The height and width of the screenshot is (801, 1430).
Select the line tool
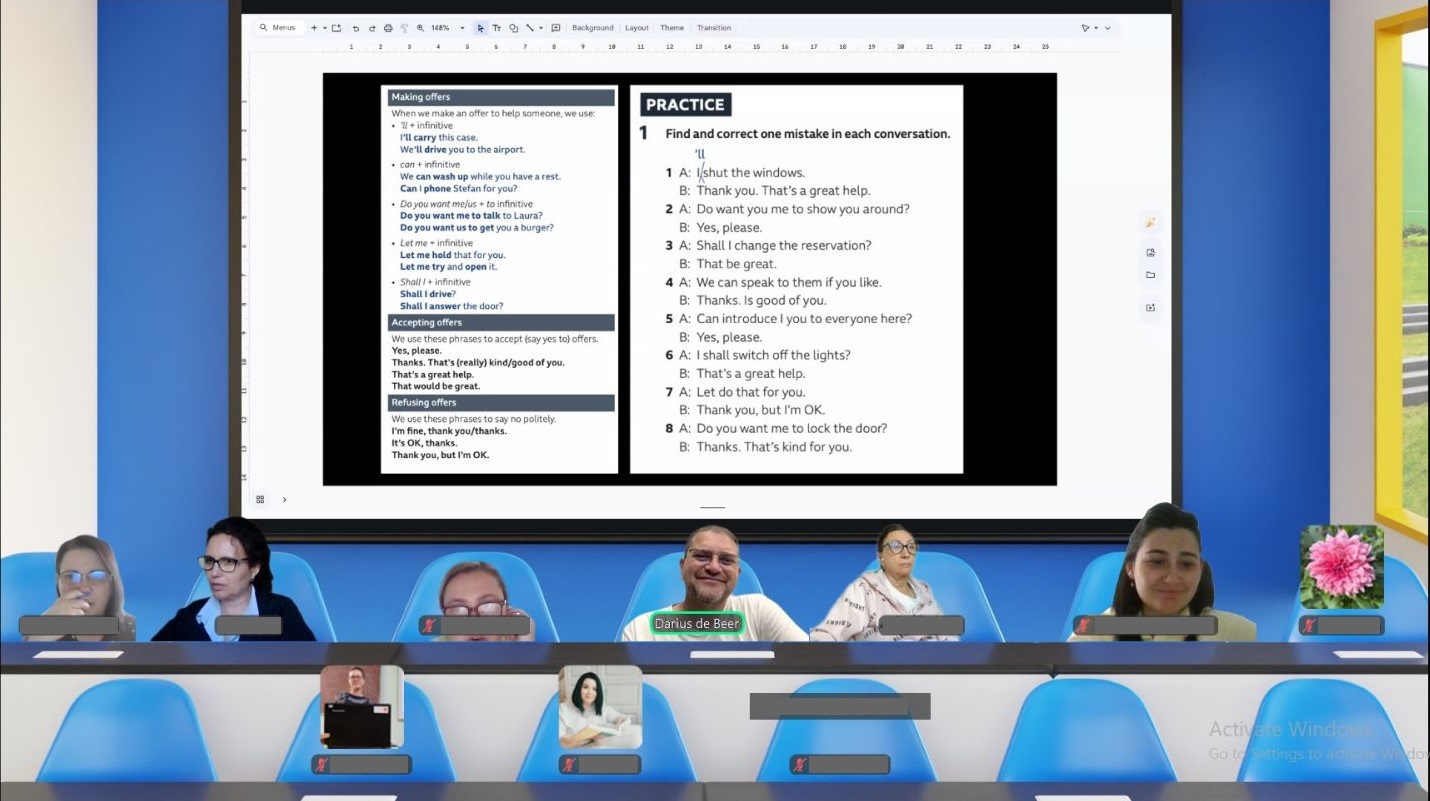(530, 28)
